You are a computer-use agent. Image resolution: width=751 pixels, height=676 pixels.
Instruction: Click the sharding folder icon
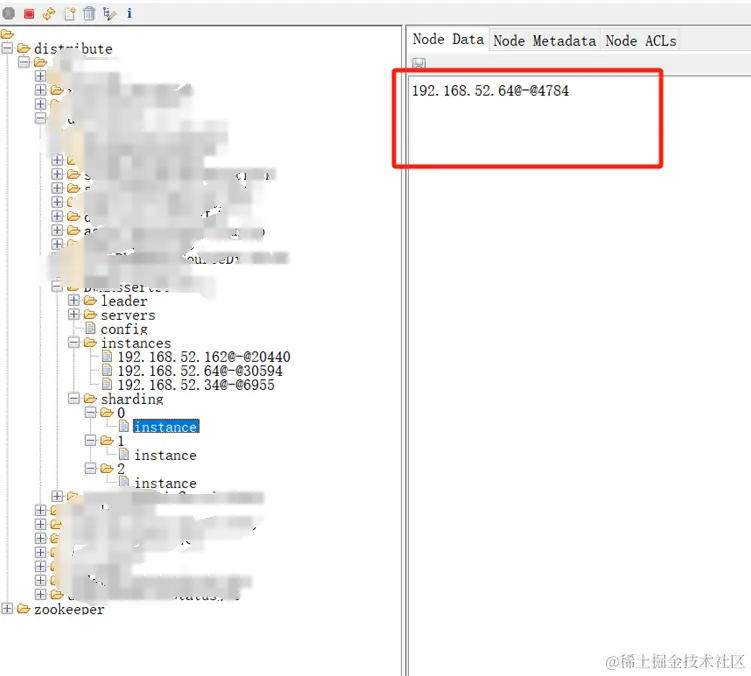pos(91,399)
